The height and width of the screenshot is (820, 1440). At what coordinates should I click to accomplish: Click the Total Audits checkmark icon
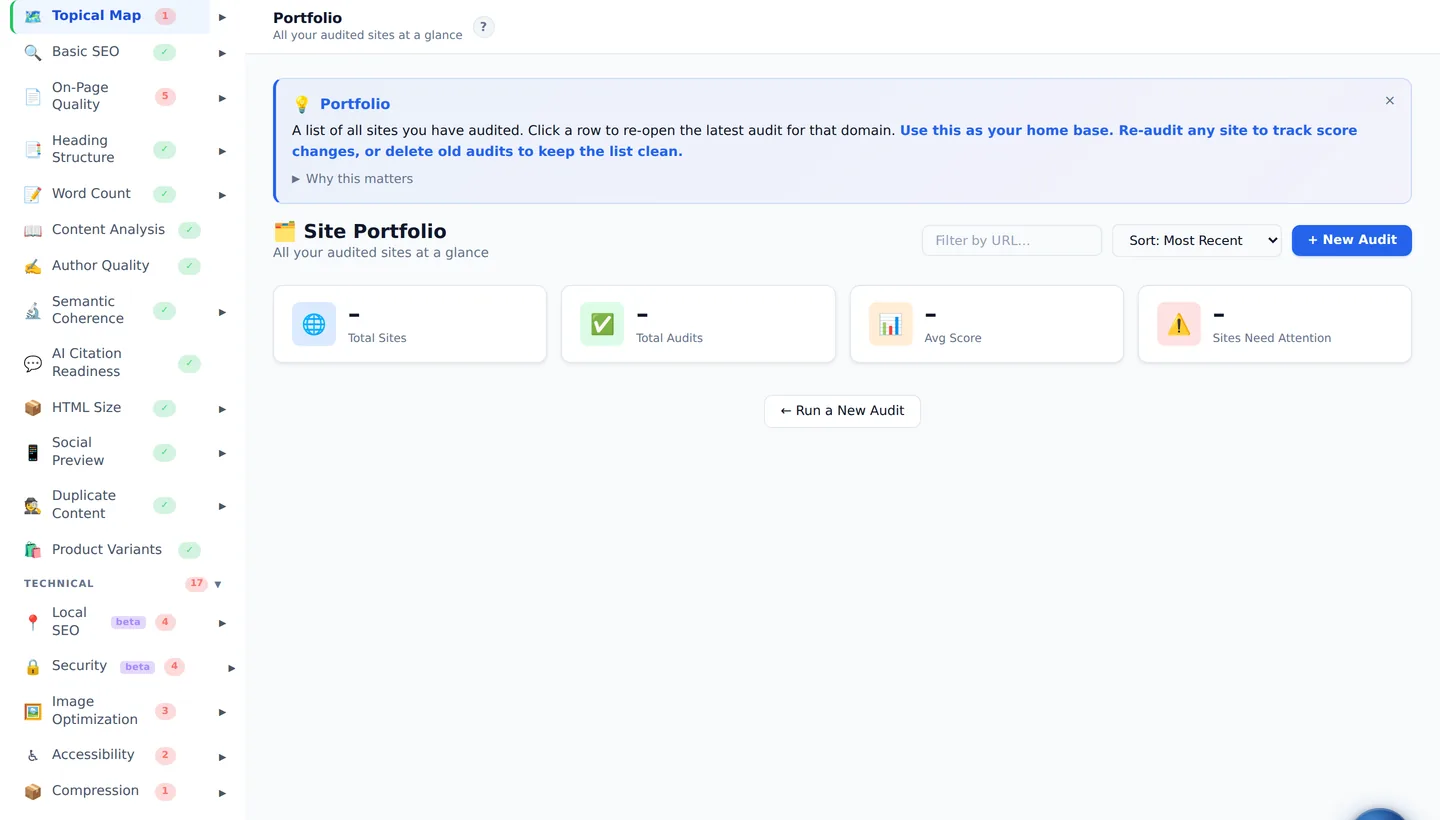pos(602,324)
